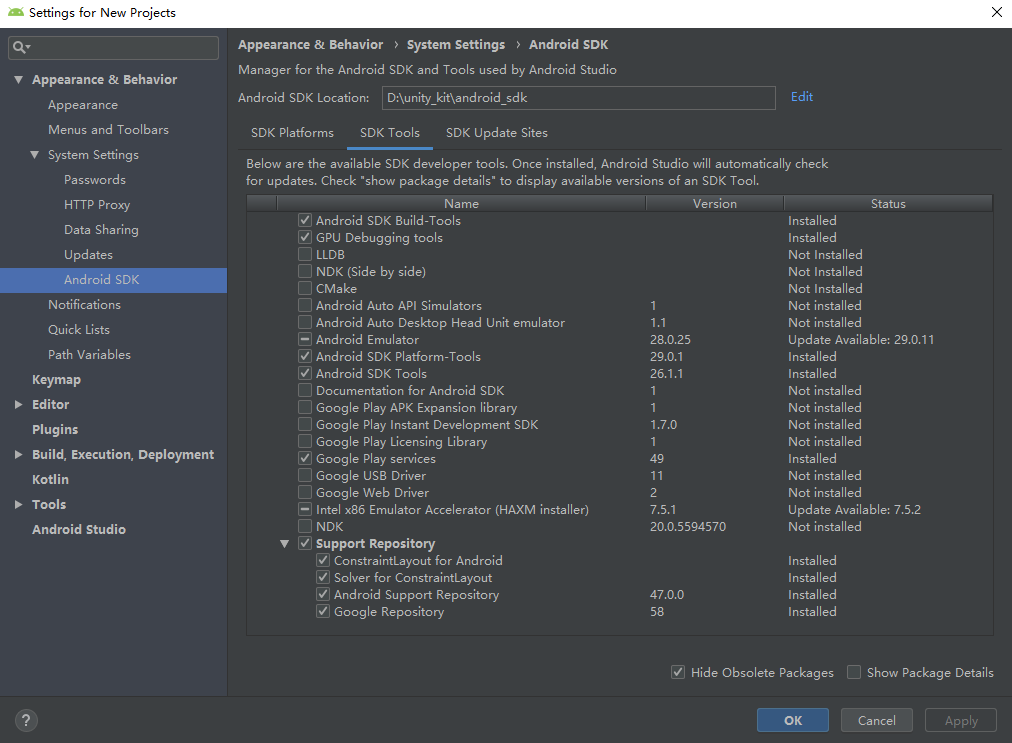Image resolution: width=1012 pixels, height=743 pixels.
Task: Click NDK version 20.0.5594570 cell
Action: click(x=688, y=527)
